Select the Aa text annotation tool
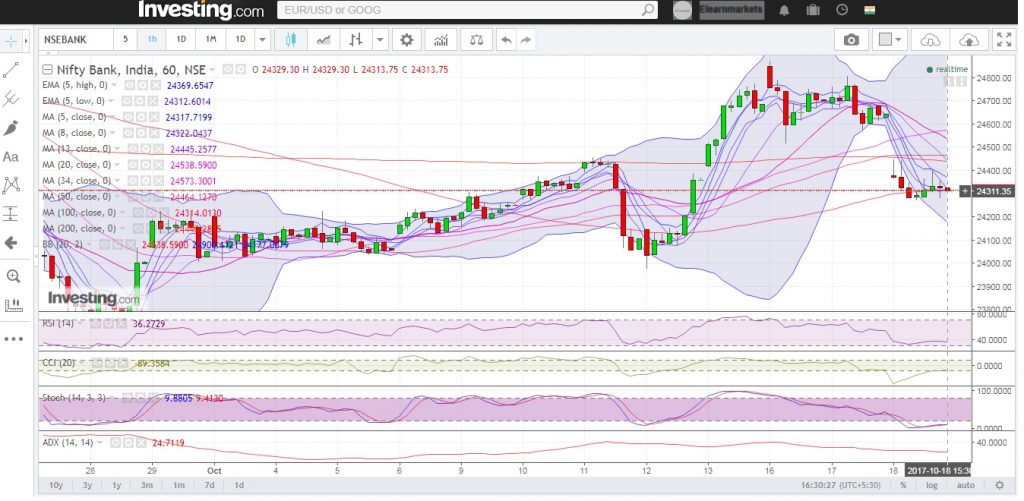1024x501 pixels. click(x=11, y=157)
